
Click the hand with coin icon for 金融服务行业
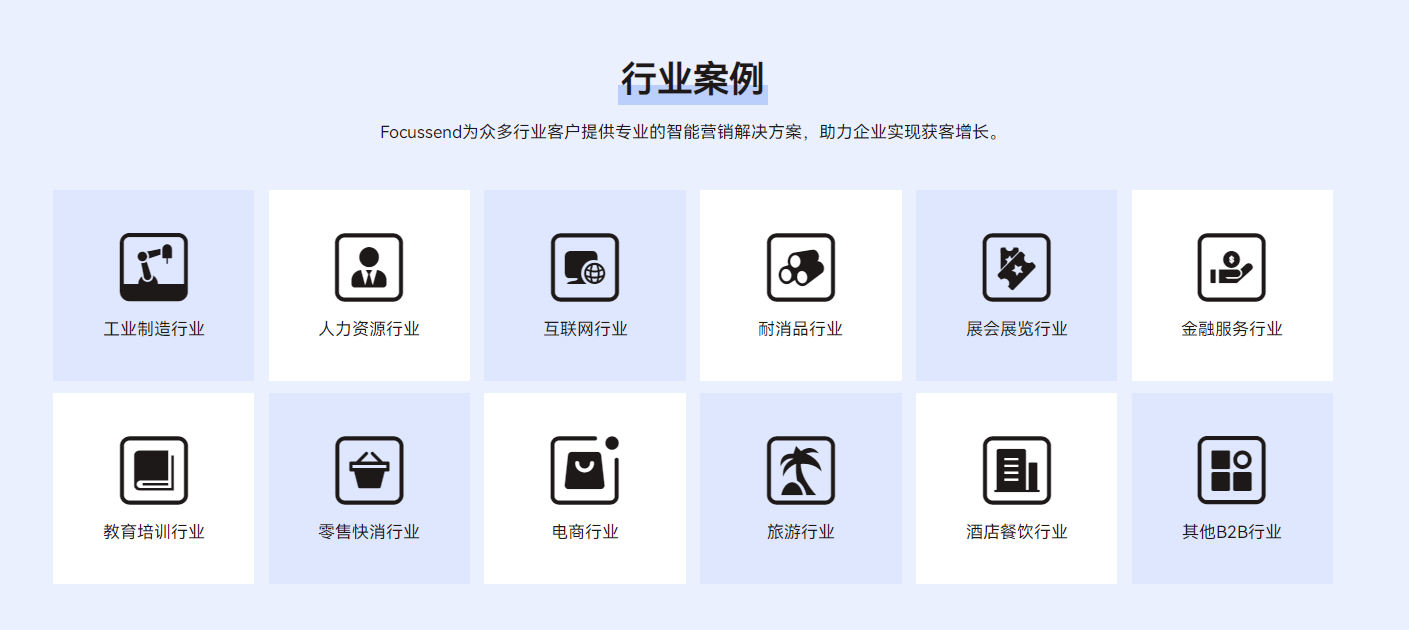click(1232, 267)
